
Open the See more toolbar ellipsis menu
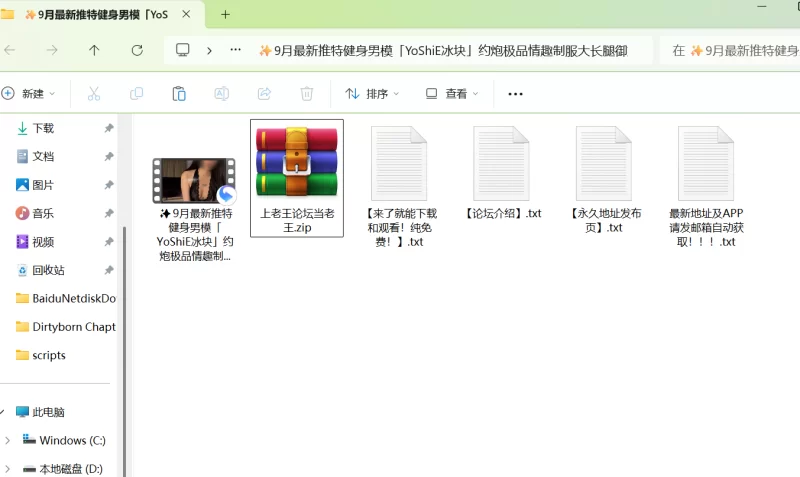(515, 94)
